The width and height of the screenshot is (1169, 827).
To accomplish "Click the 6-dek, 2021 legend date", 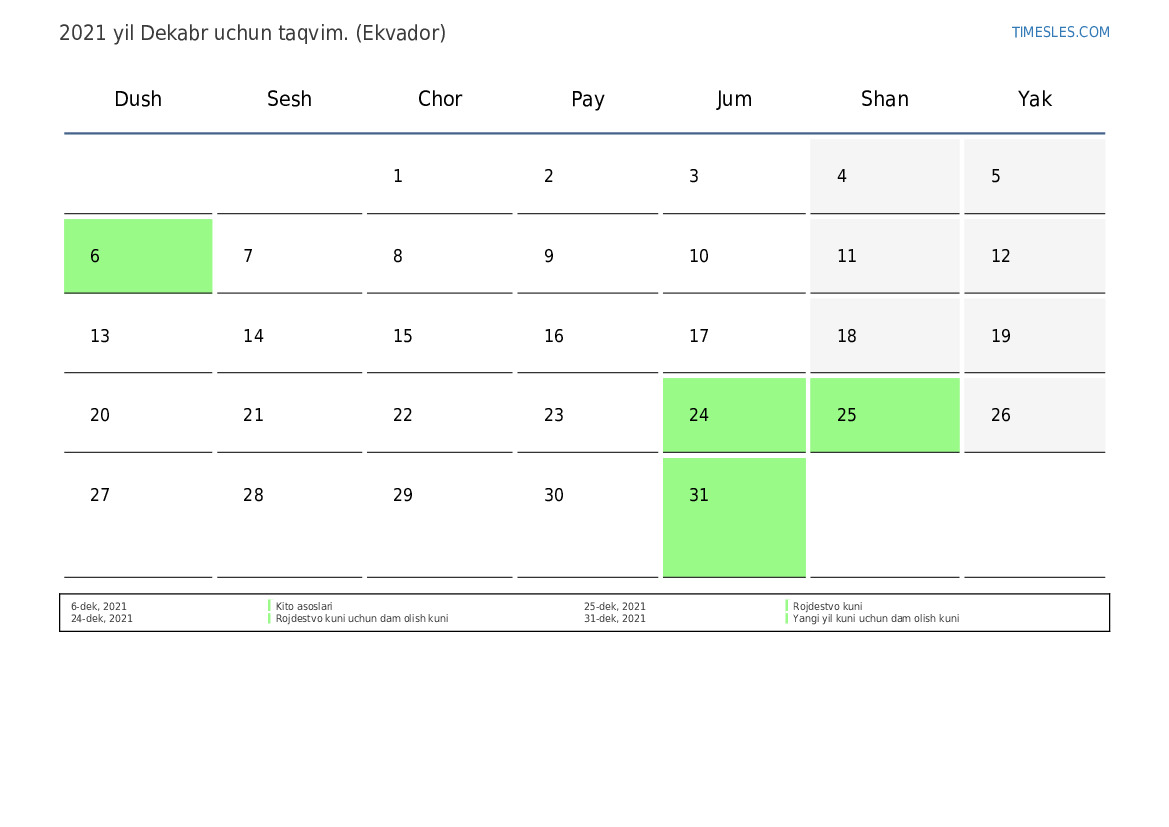I will tap(99, 606).
